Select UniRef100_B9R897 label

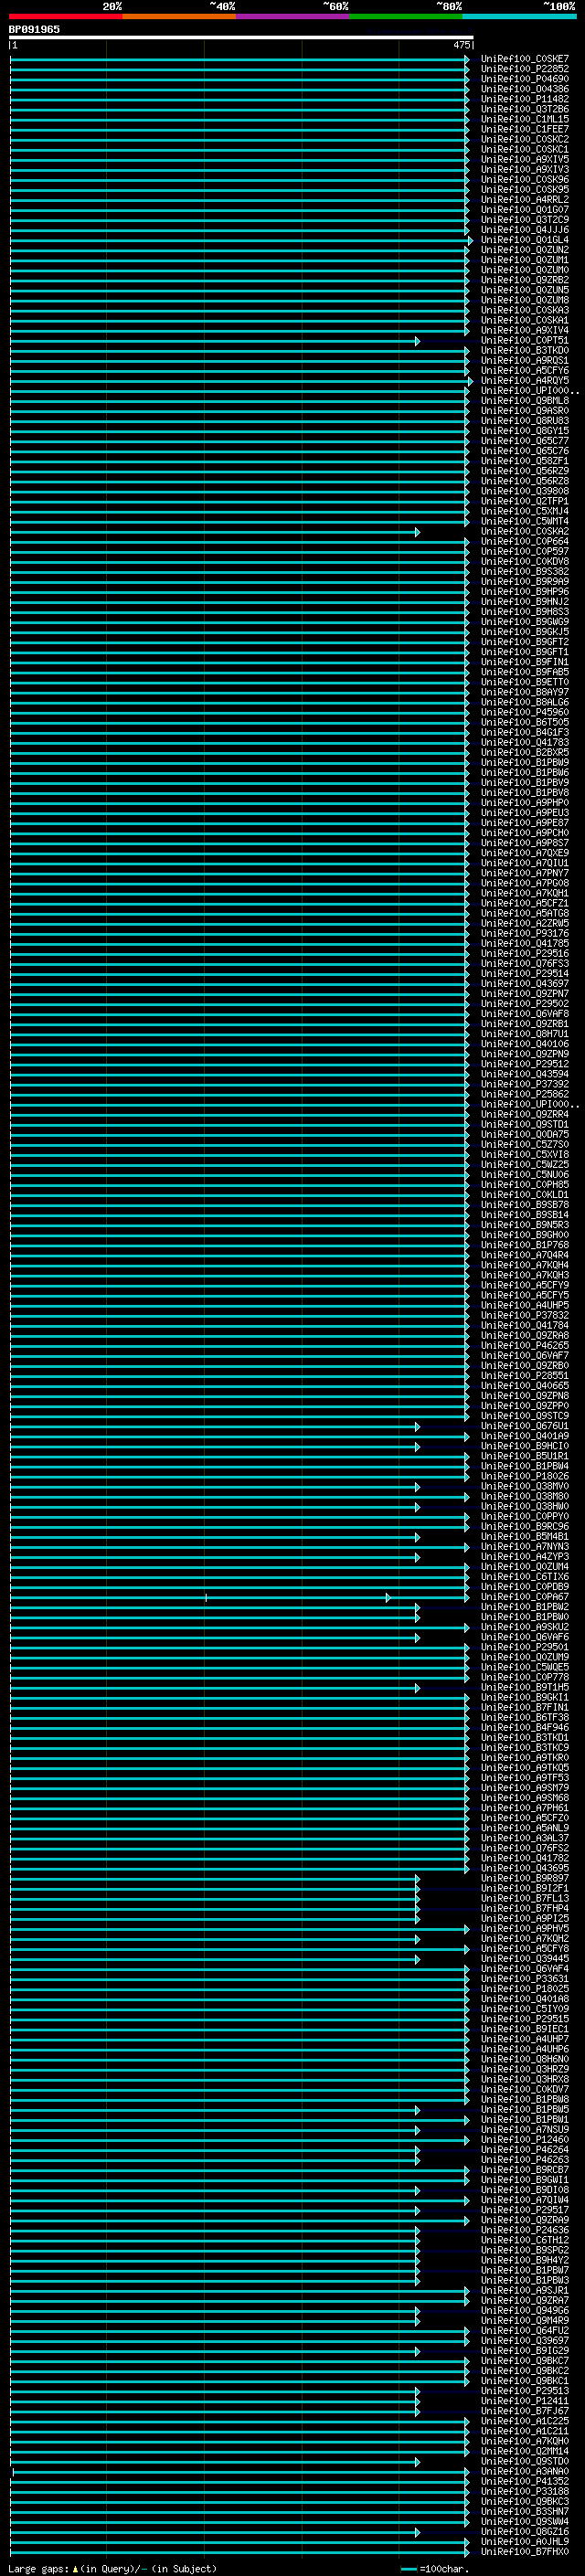click(x=525, y=1878)
